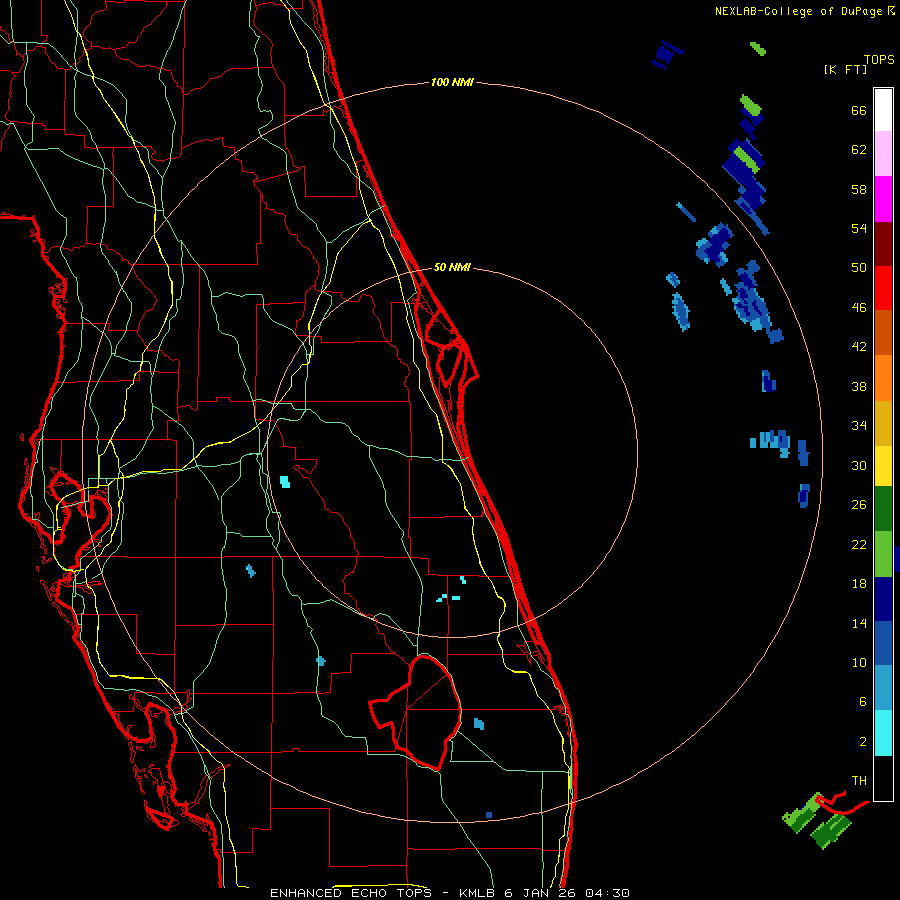Select the light green 18-22 kft swatch
Image resolution: width=900 pixels, height=900 pixels.
point(883,554)
